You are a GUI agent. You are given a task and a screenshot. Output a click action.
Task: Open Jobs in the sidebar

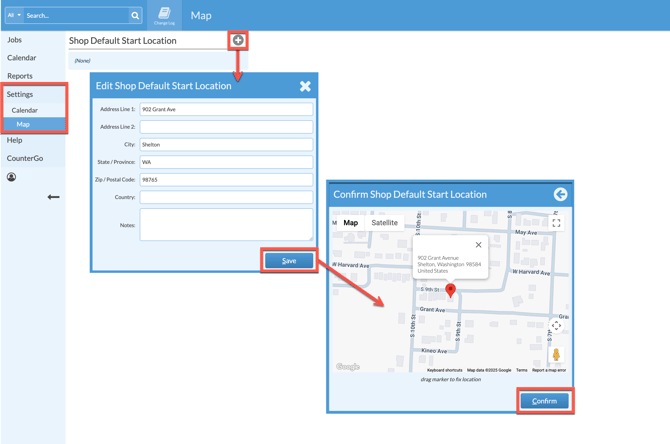(14, 40)
